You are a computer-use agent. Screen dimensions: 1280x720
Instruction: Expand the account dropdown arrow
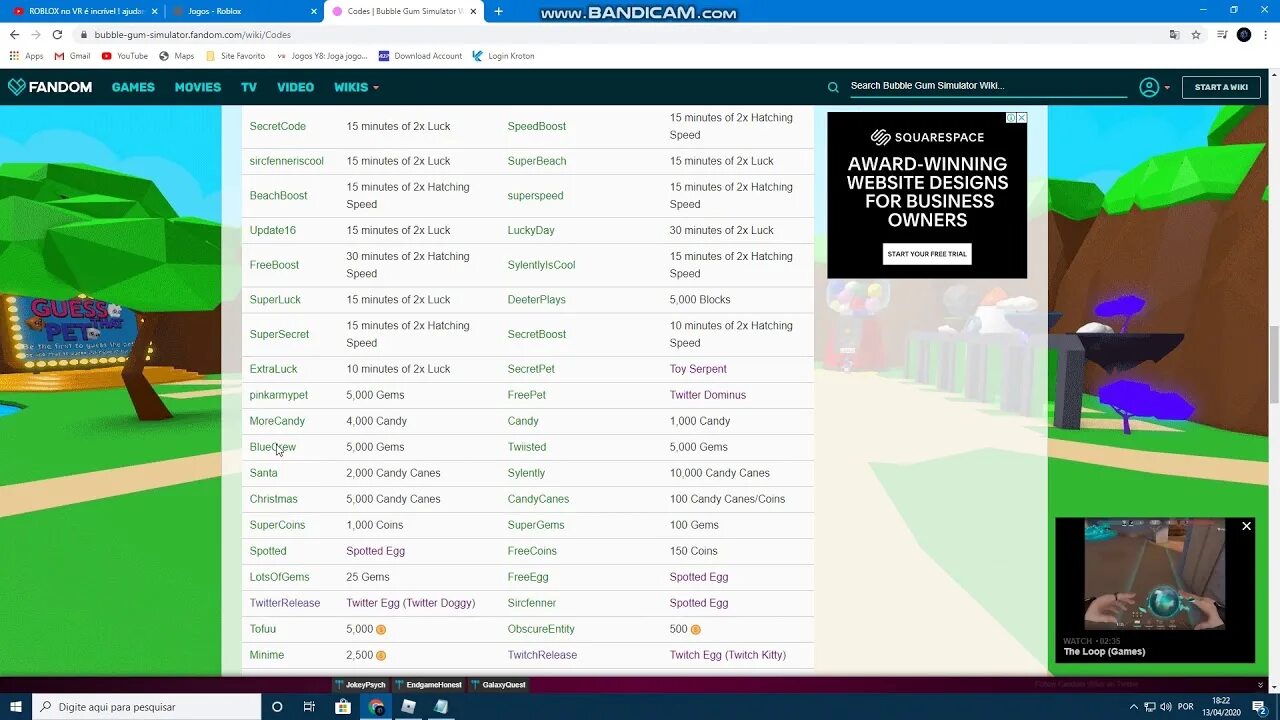(1167, 88)
